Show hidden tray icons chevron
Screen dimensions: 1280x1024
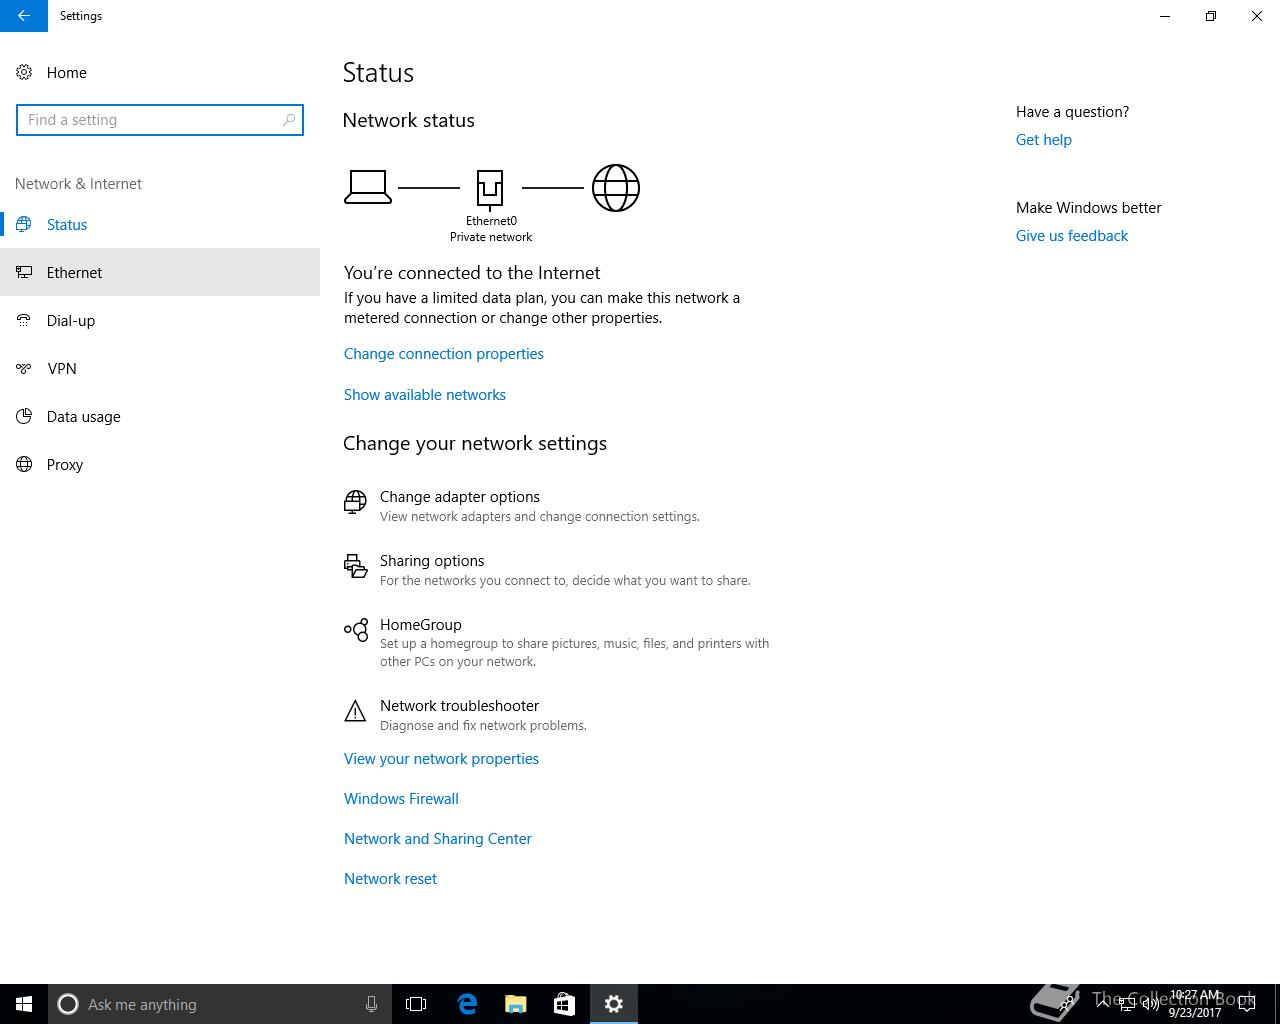point(1102,1004)
